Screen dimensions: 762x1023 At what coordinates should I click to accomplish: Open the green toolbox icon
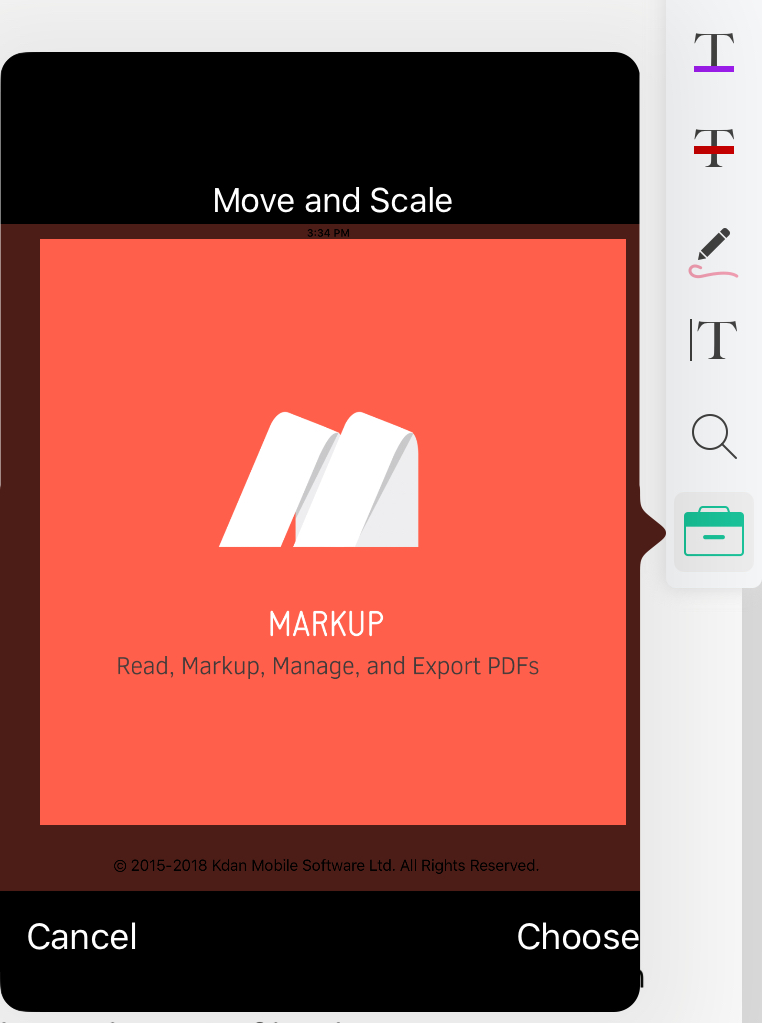pos(714,532)
